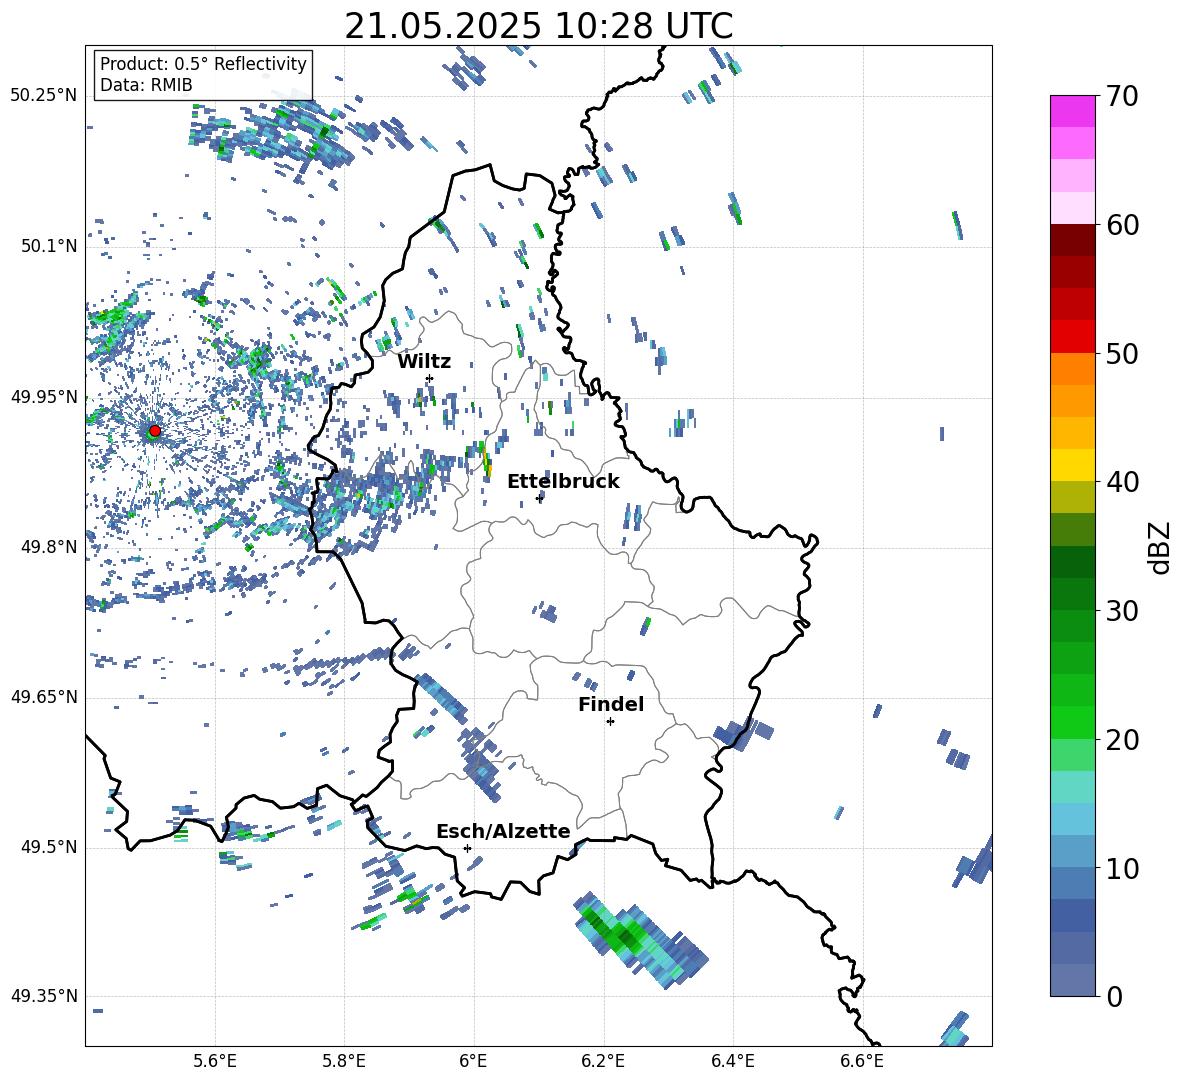Image resolution: width=1184 pixels, height=1081 pixels.
Task: Click the 5.6°E longitude label
Action: 215,1061
